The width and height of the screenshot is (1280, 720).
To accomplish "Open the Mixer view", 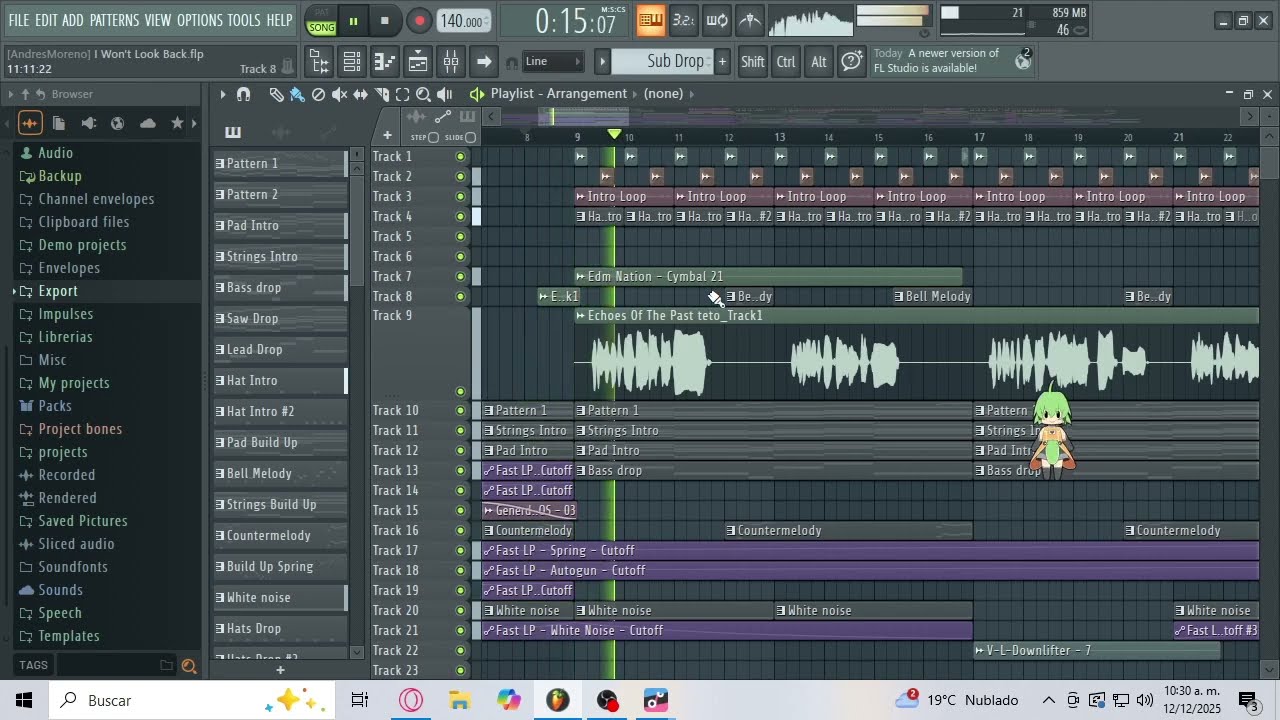I will (451, 62).
